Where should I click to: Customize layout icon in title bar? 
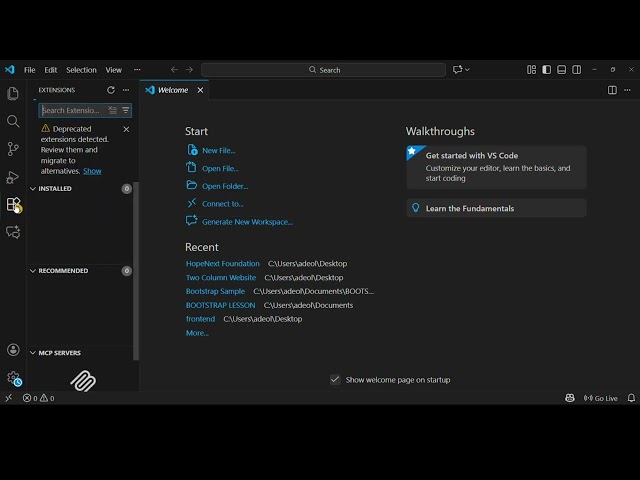tap(531, 70)
